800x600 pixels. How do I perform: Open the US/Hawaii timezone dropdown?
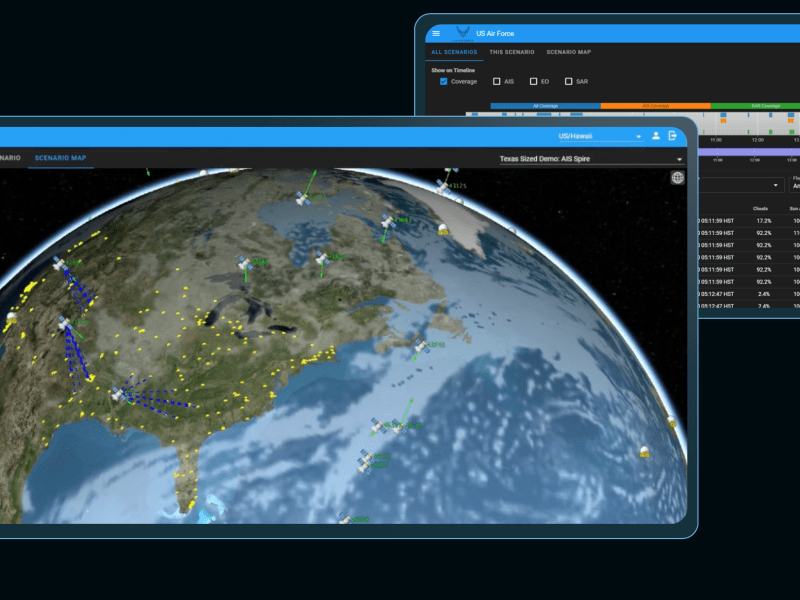pos(600,136)
